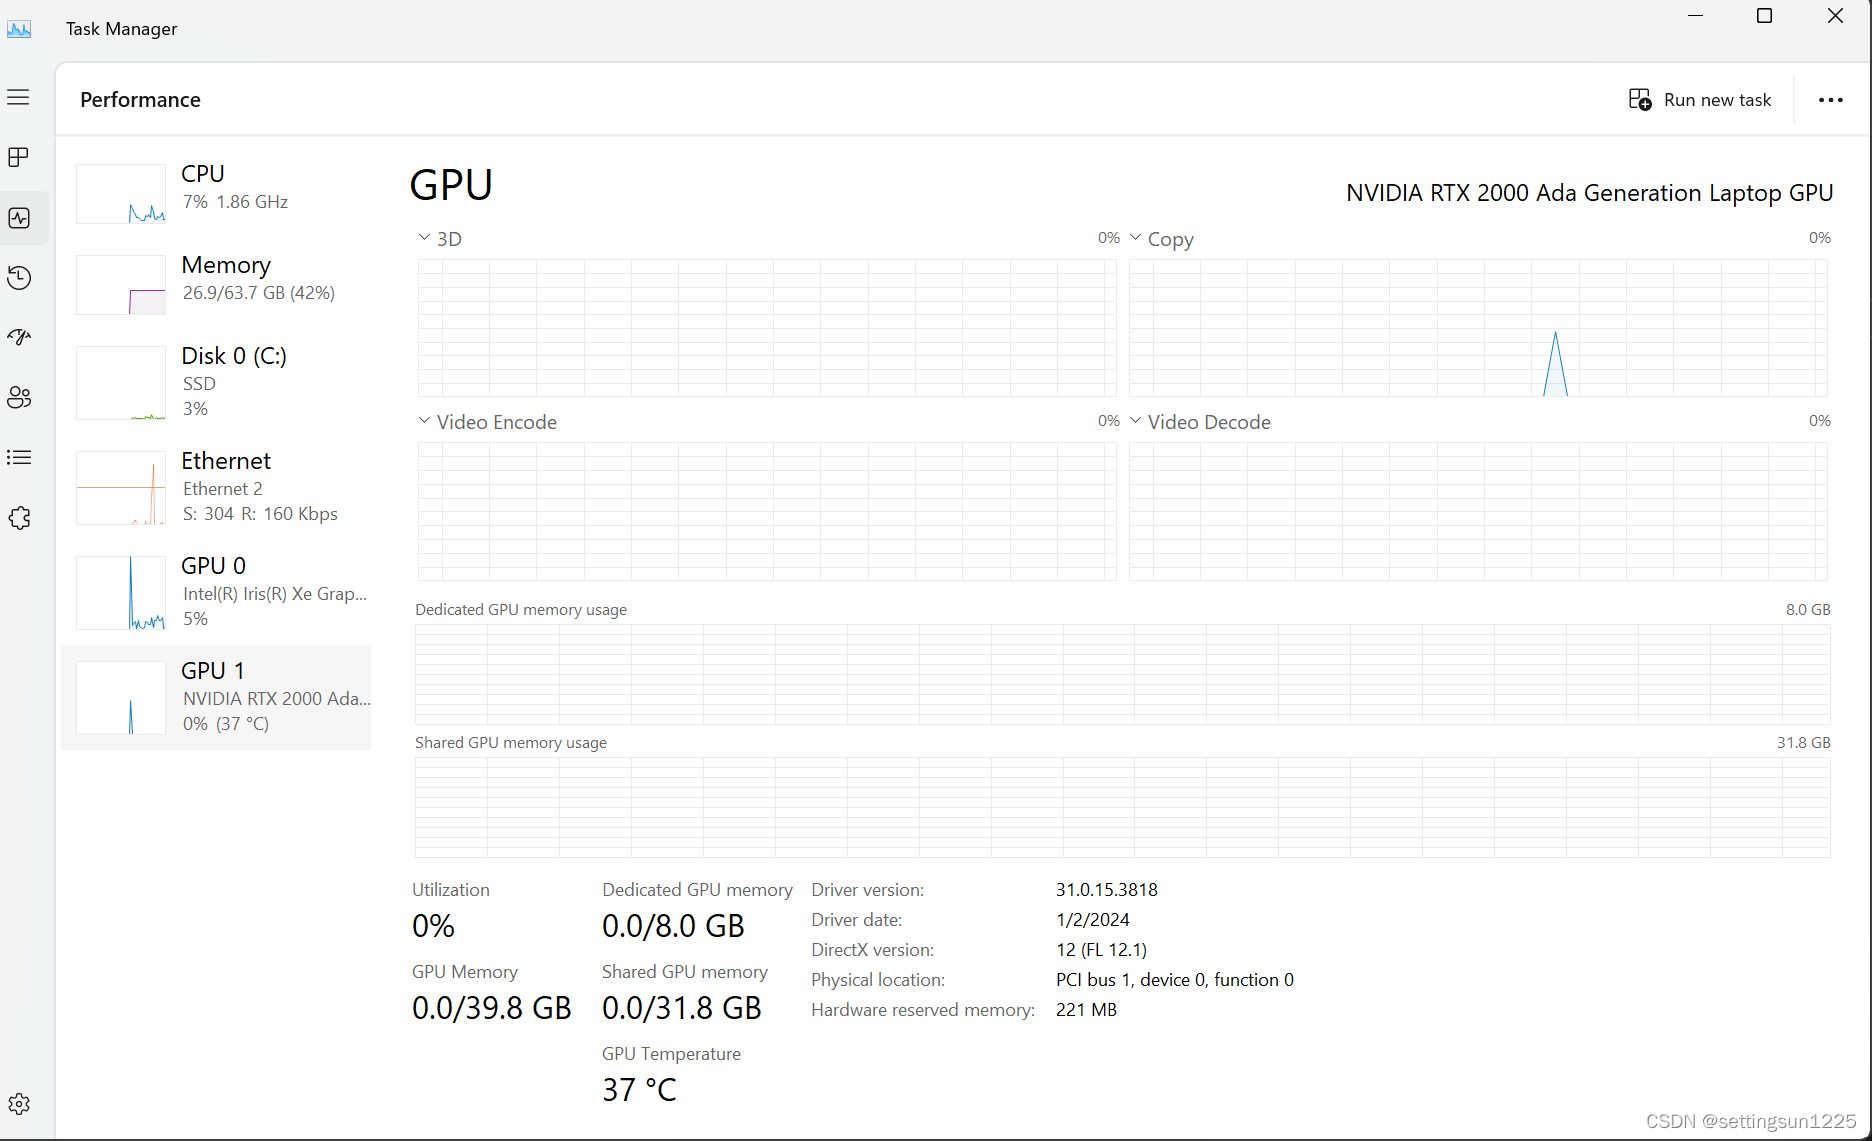Click the Copy engine usage graph
Screen dimensions: 1872x1141
pos(1478,328)
